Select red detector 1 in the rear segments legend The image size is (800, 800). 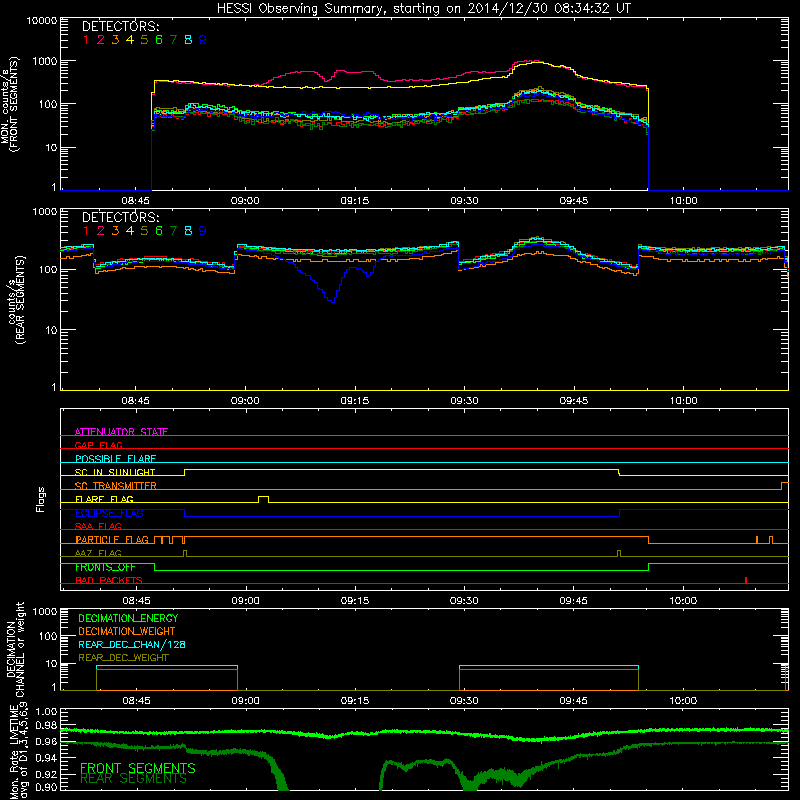tap(86, 231)
